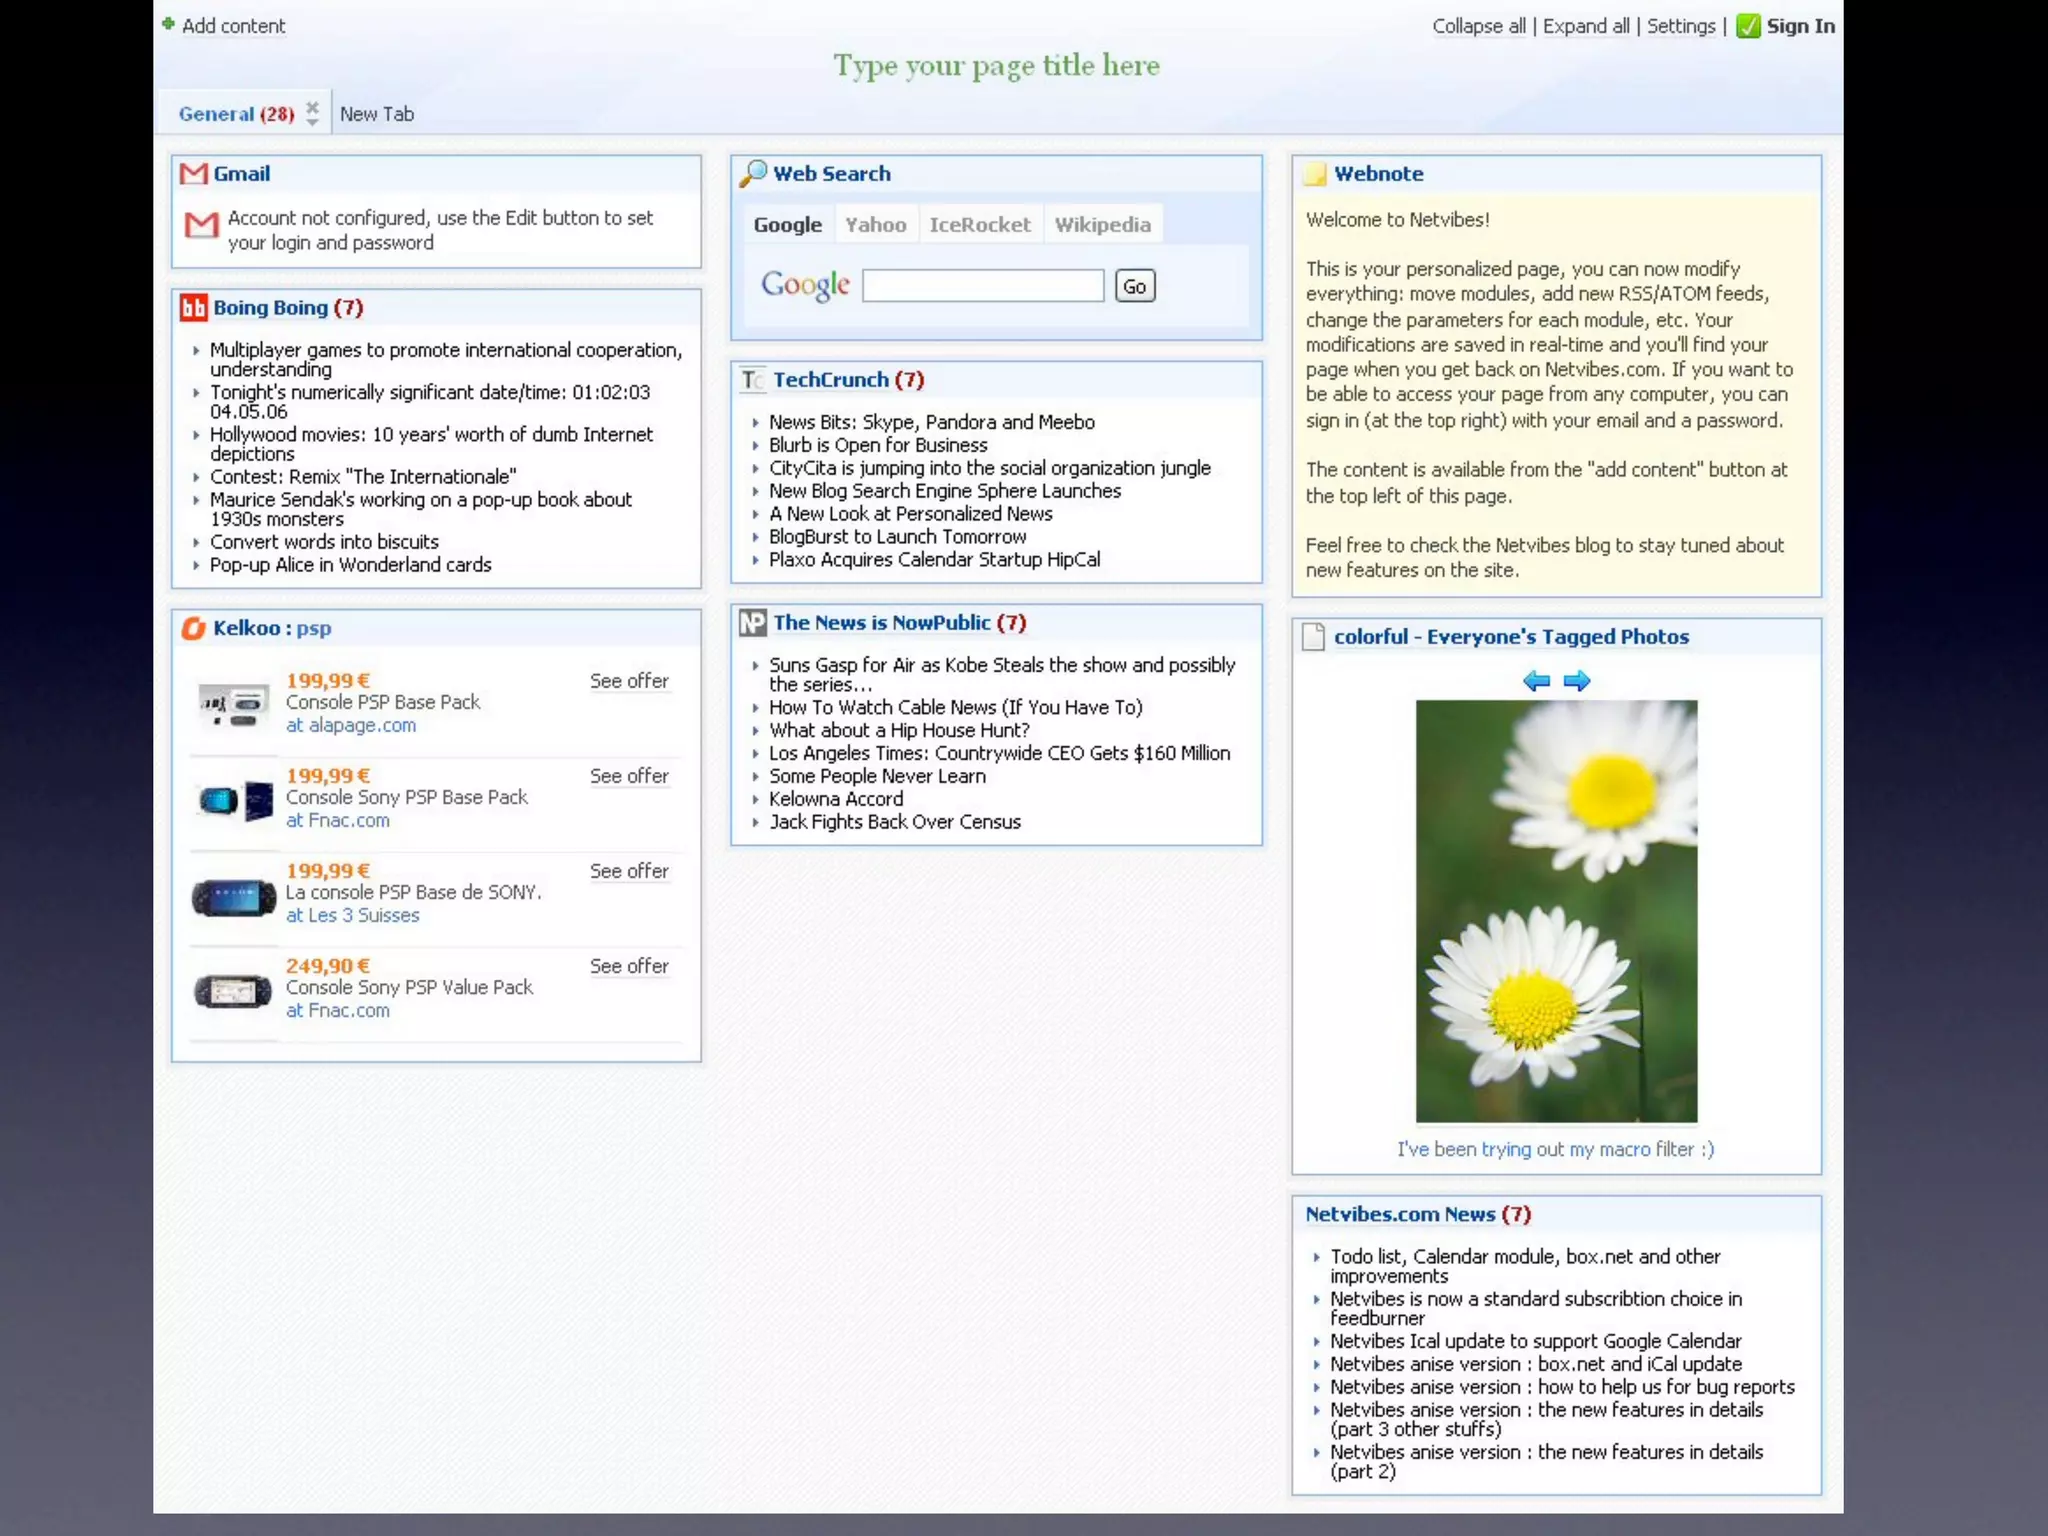Click the TechCrunch module icon
This screenshot has width=2048, height=1536.
(x=752, y=380)
